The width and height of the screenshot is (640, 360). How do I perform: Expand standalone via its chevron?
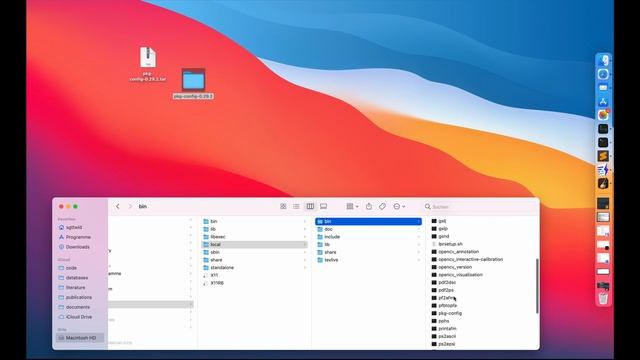tap(304, 268)
